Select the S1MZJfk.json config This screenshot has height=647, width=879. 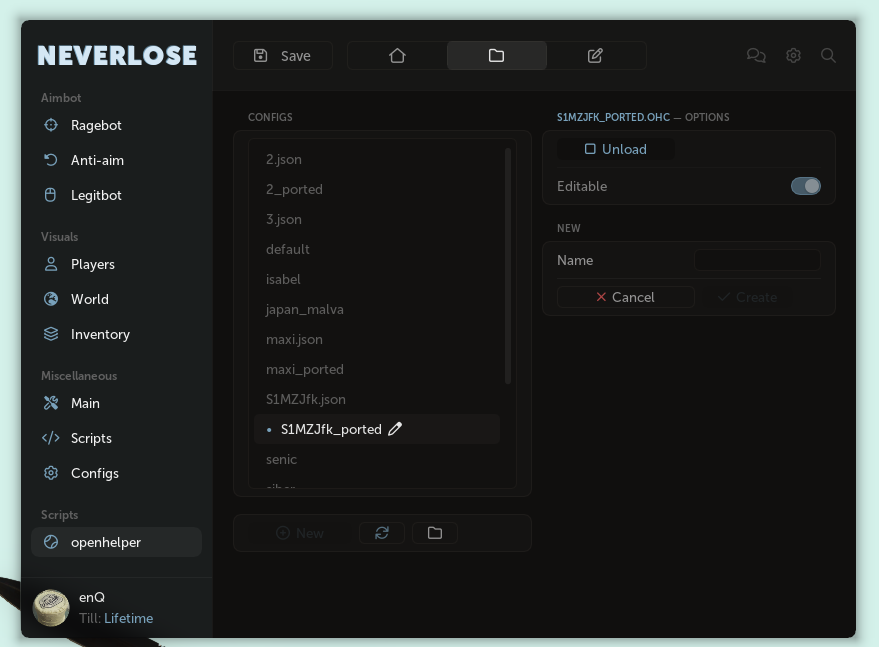tap(377, 399)
